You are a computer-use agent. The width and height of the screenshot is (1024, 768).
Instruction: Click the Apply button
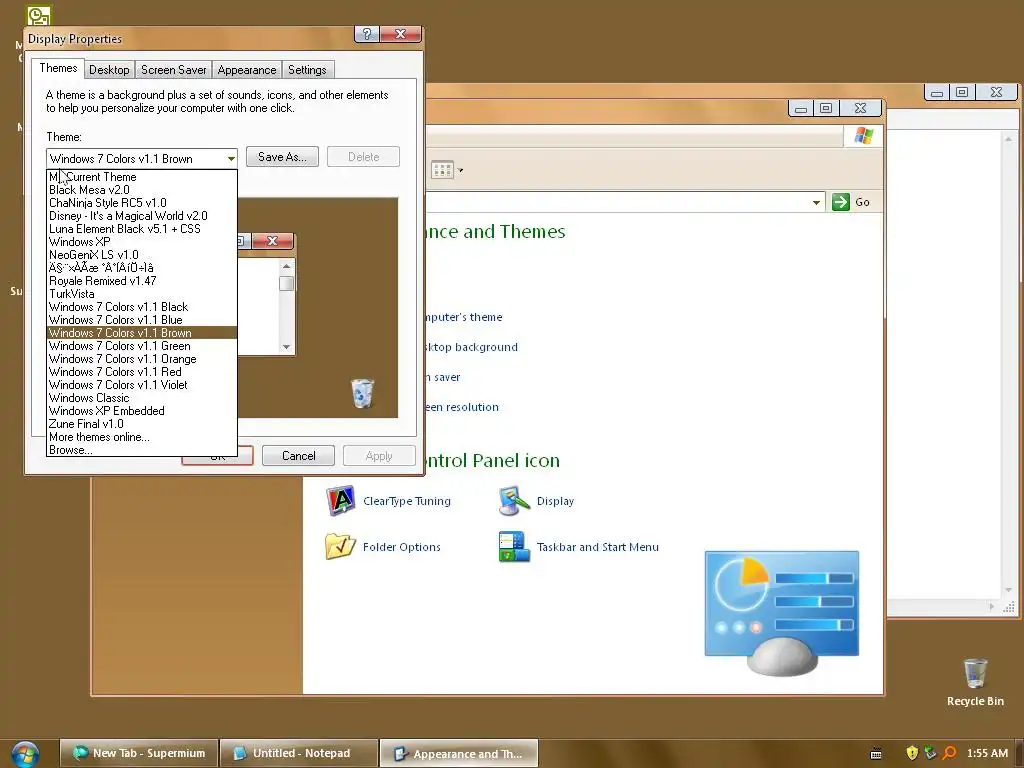pyautogui.click(x=379, y=456)
